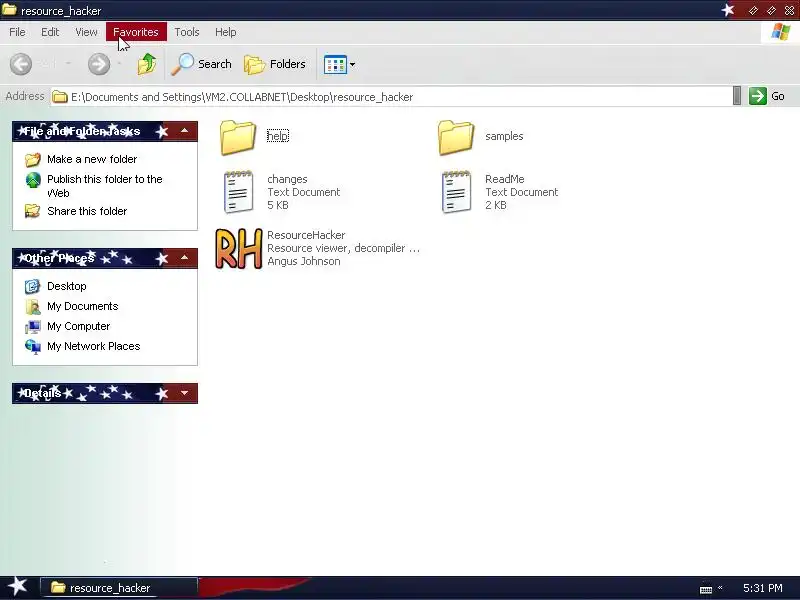This screenshot has height=600, width=800.
Task: Click the My Computer monitor icon
Action: [x=33, y=327]
